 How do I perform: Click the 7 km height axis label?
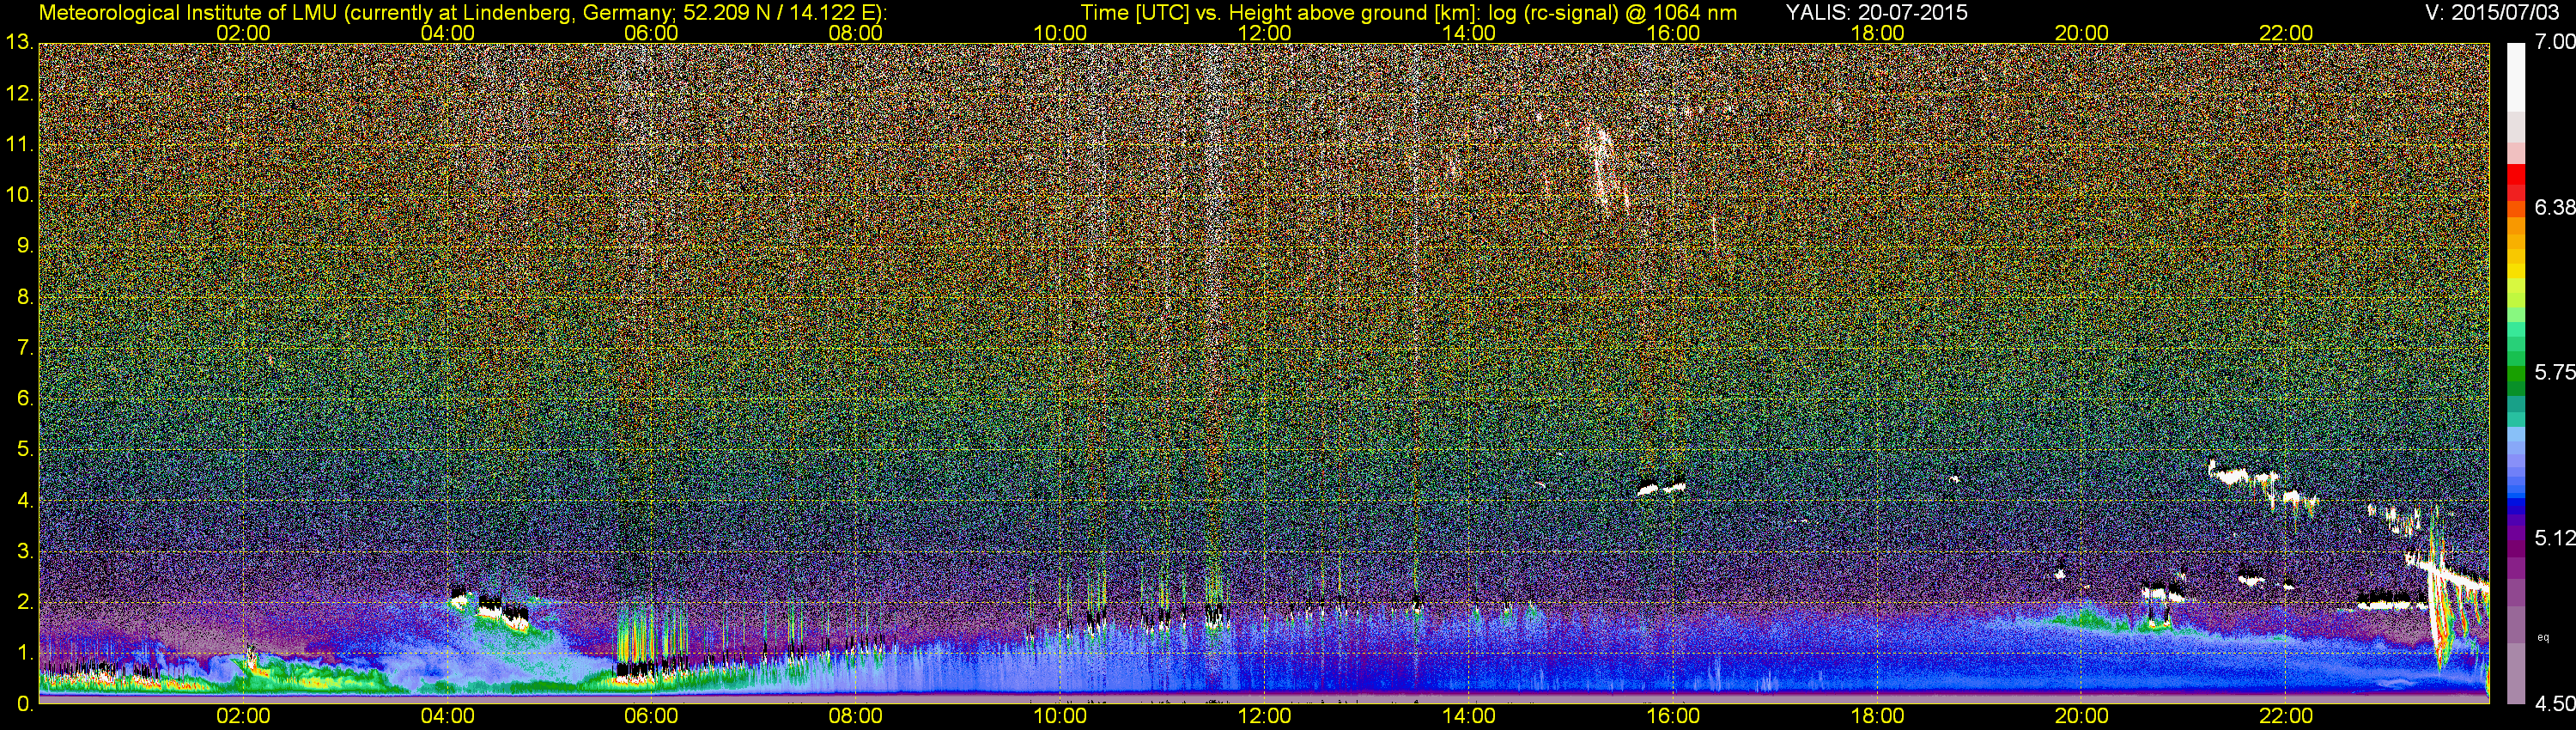(24, 348)
